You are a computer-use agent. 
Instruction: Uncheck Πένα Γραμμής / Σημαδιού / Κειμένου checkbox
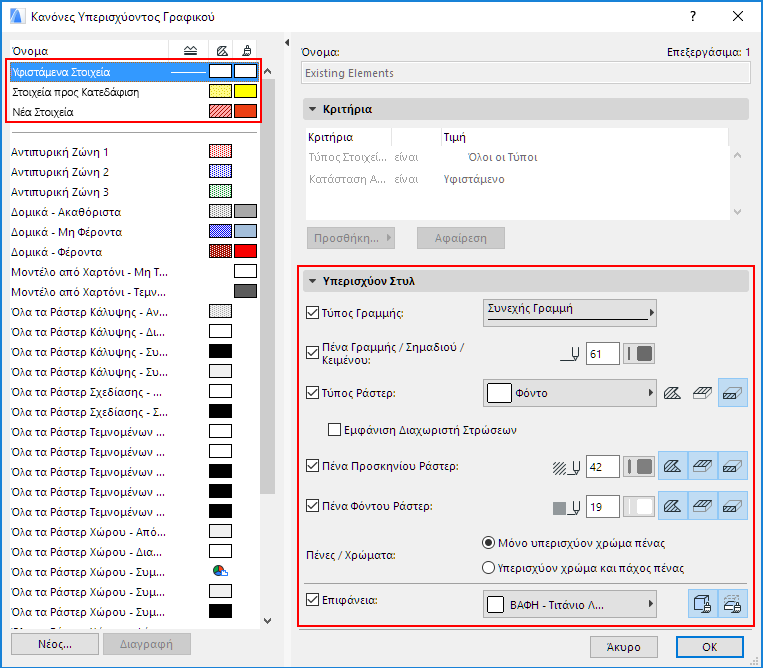[312, 353]
